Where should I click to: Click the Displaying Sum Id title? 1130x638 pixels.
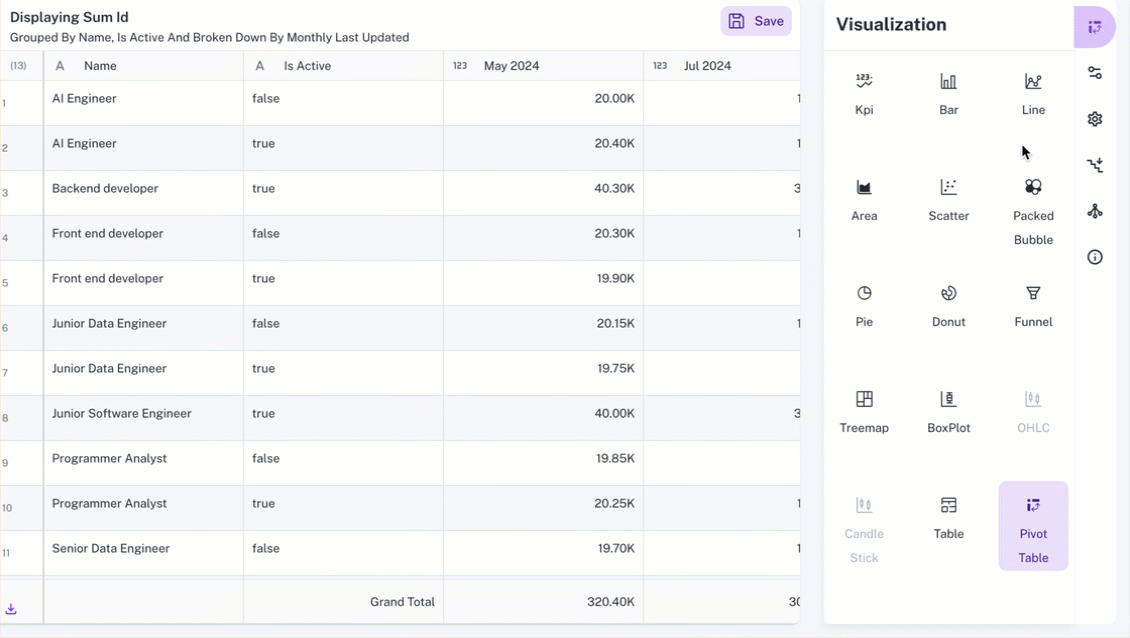69,17
